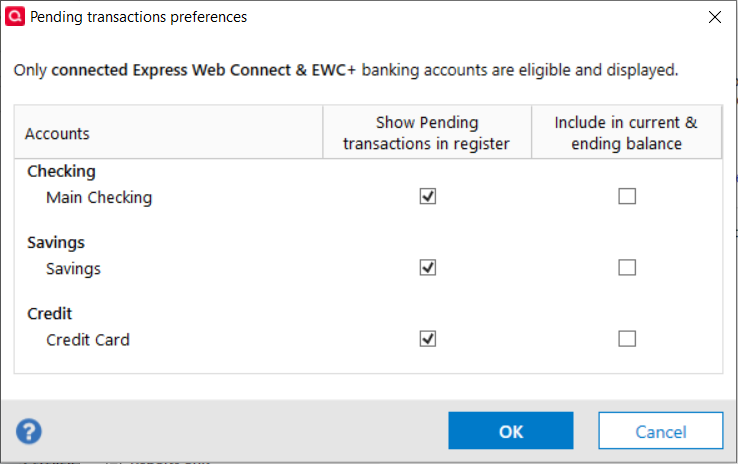This screenshot has height=464, width=738.
Task: Click the Show Pending transactions column header
Action: [x=426, y=133]
